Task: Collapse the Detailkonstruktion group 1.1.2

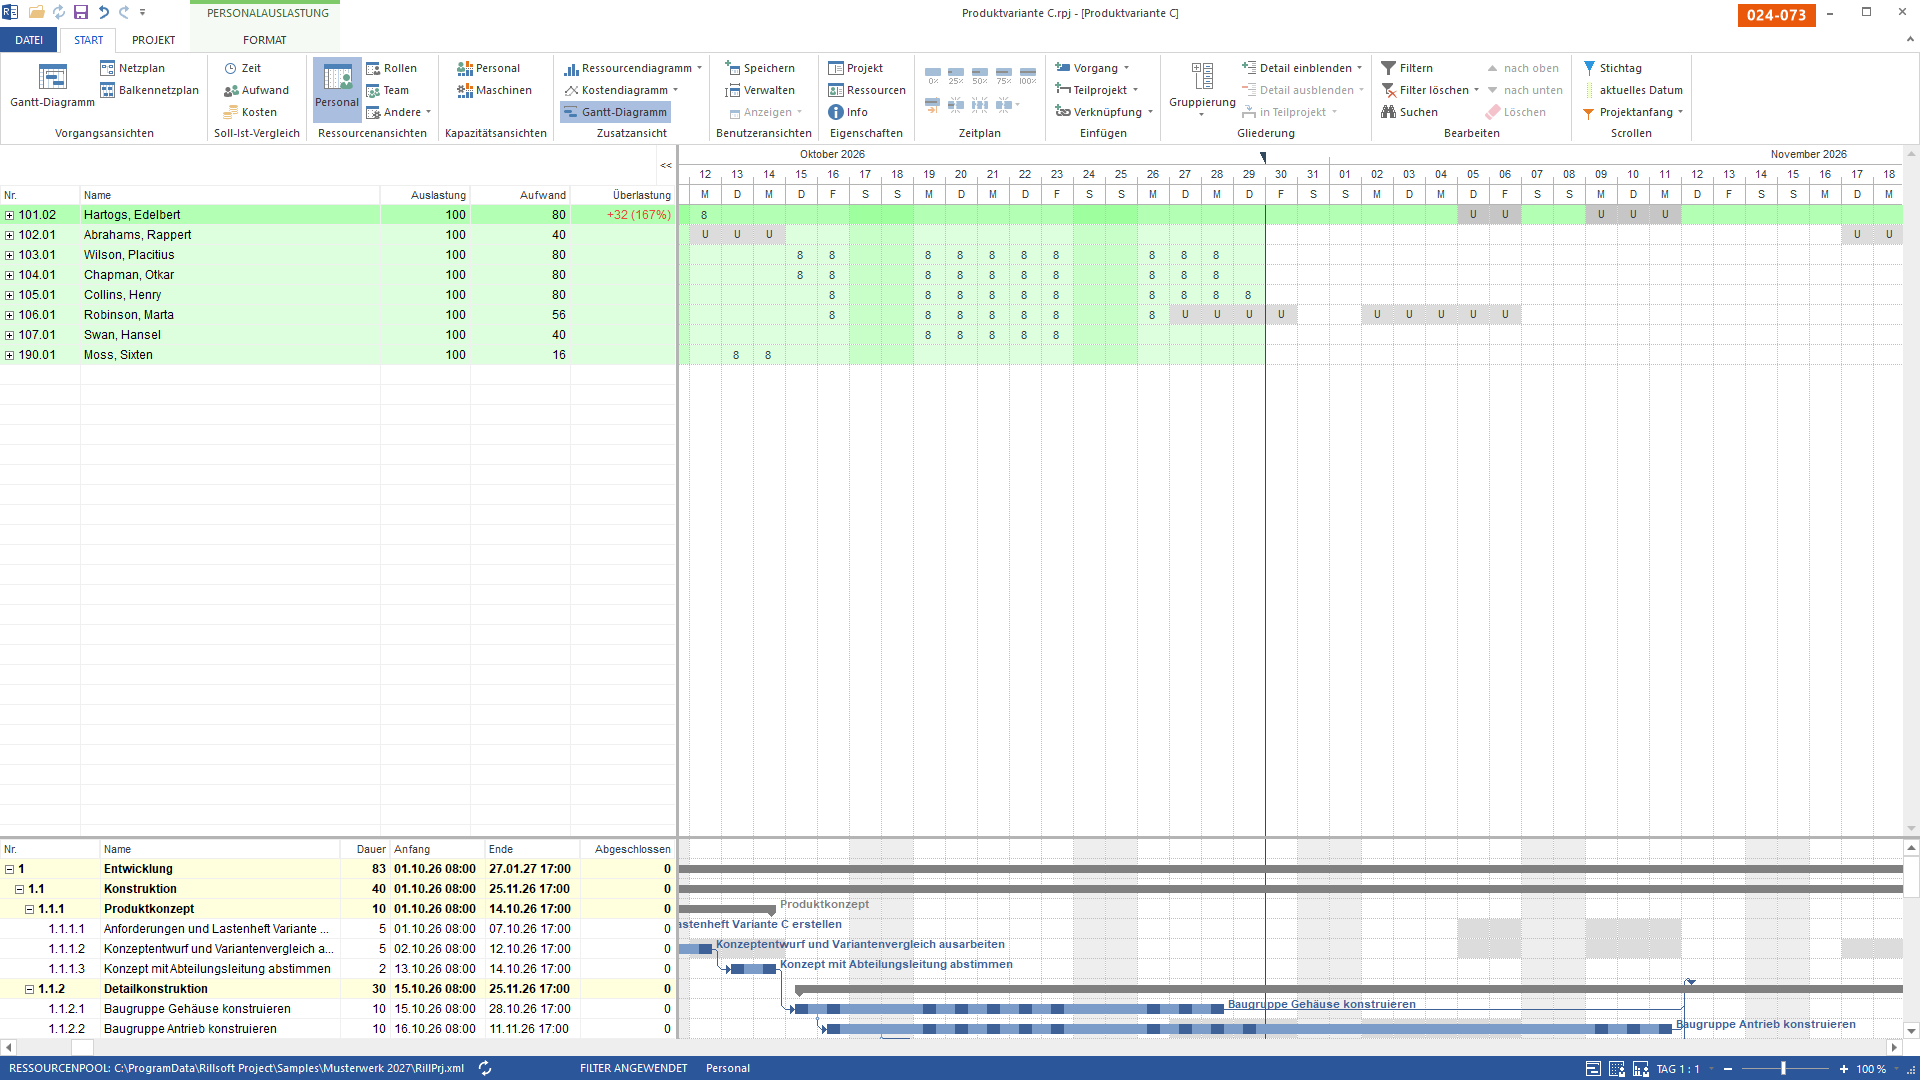Action: pyautogui.click(x=30, y=989)
